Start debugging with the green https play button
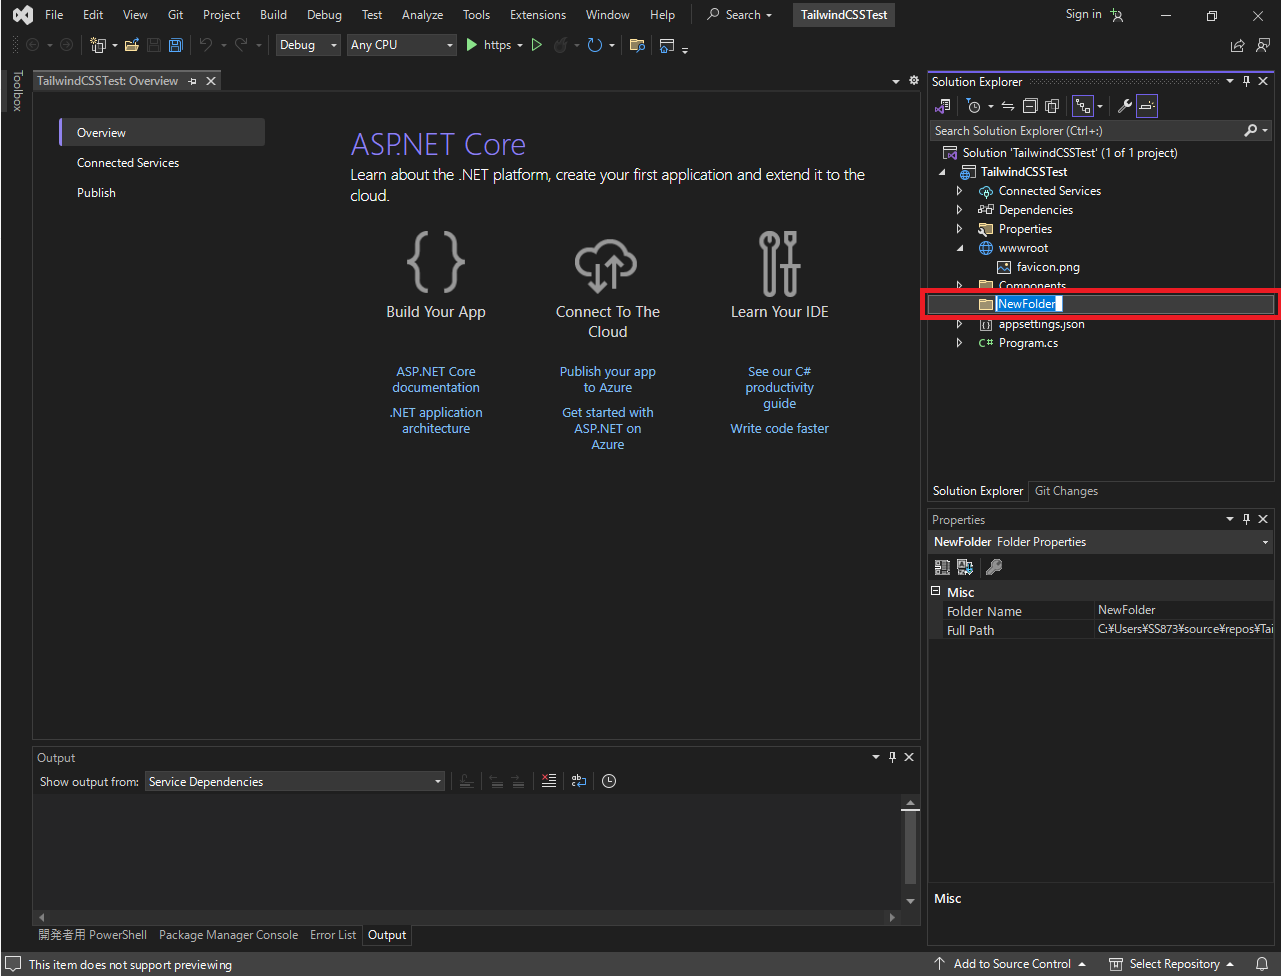The width and height of the screenshot is (1281, 976). [472, 45]
